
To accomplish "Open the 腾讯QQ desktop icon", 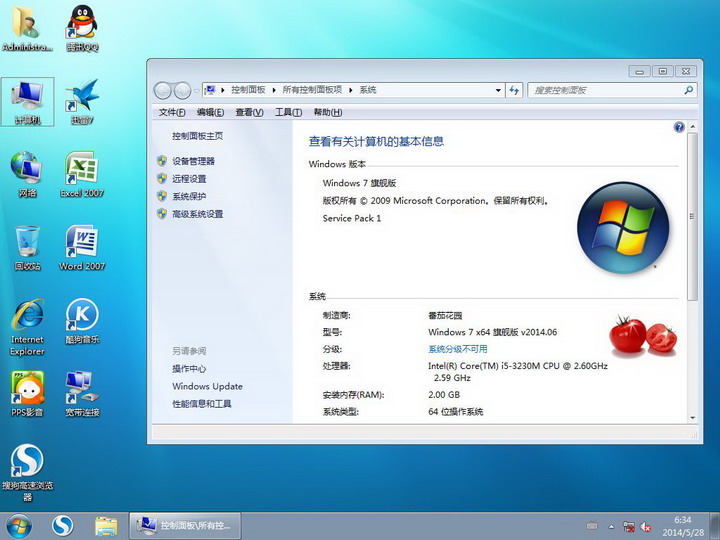I will coord(82,24).
